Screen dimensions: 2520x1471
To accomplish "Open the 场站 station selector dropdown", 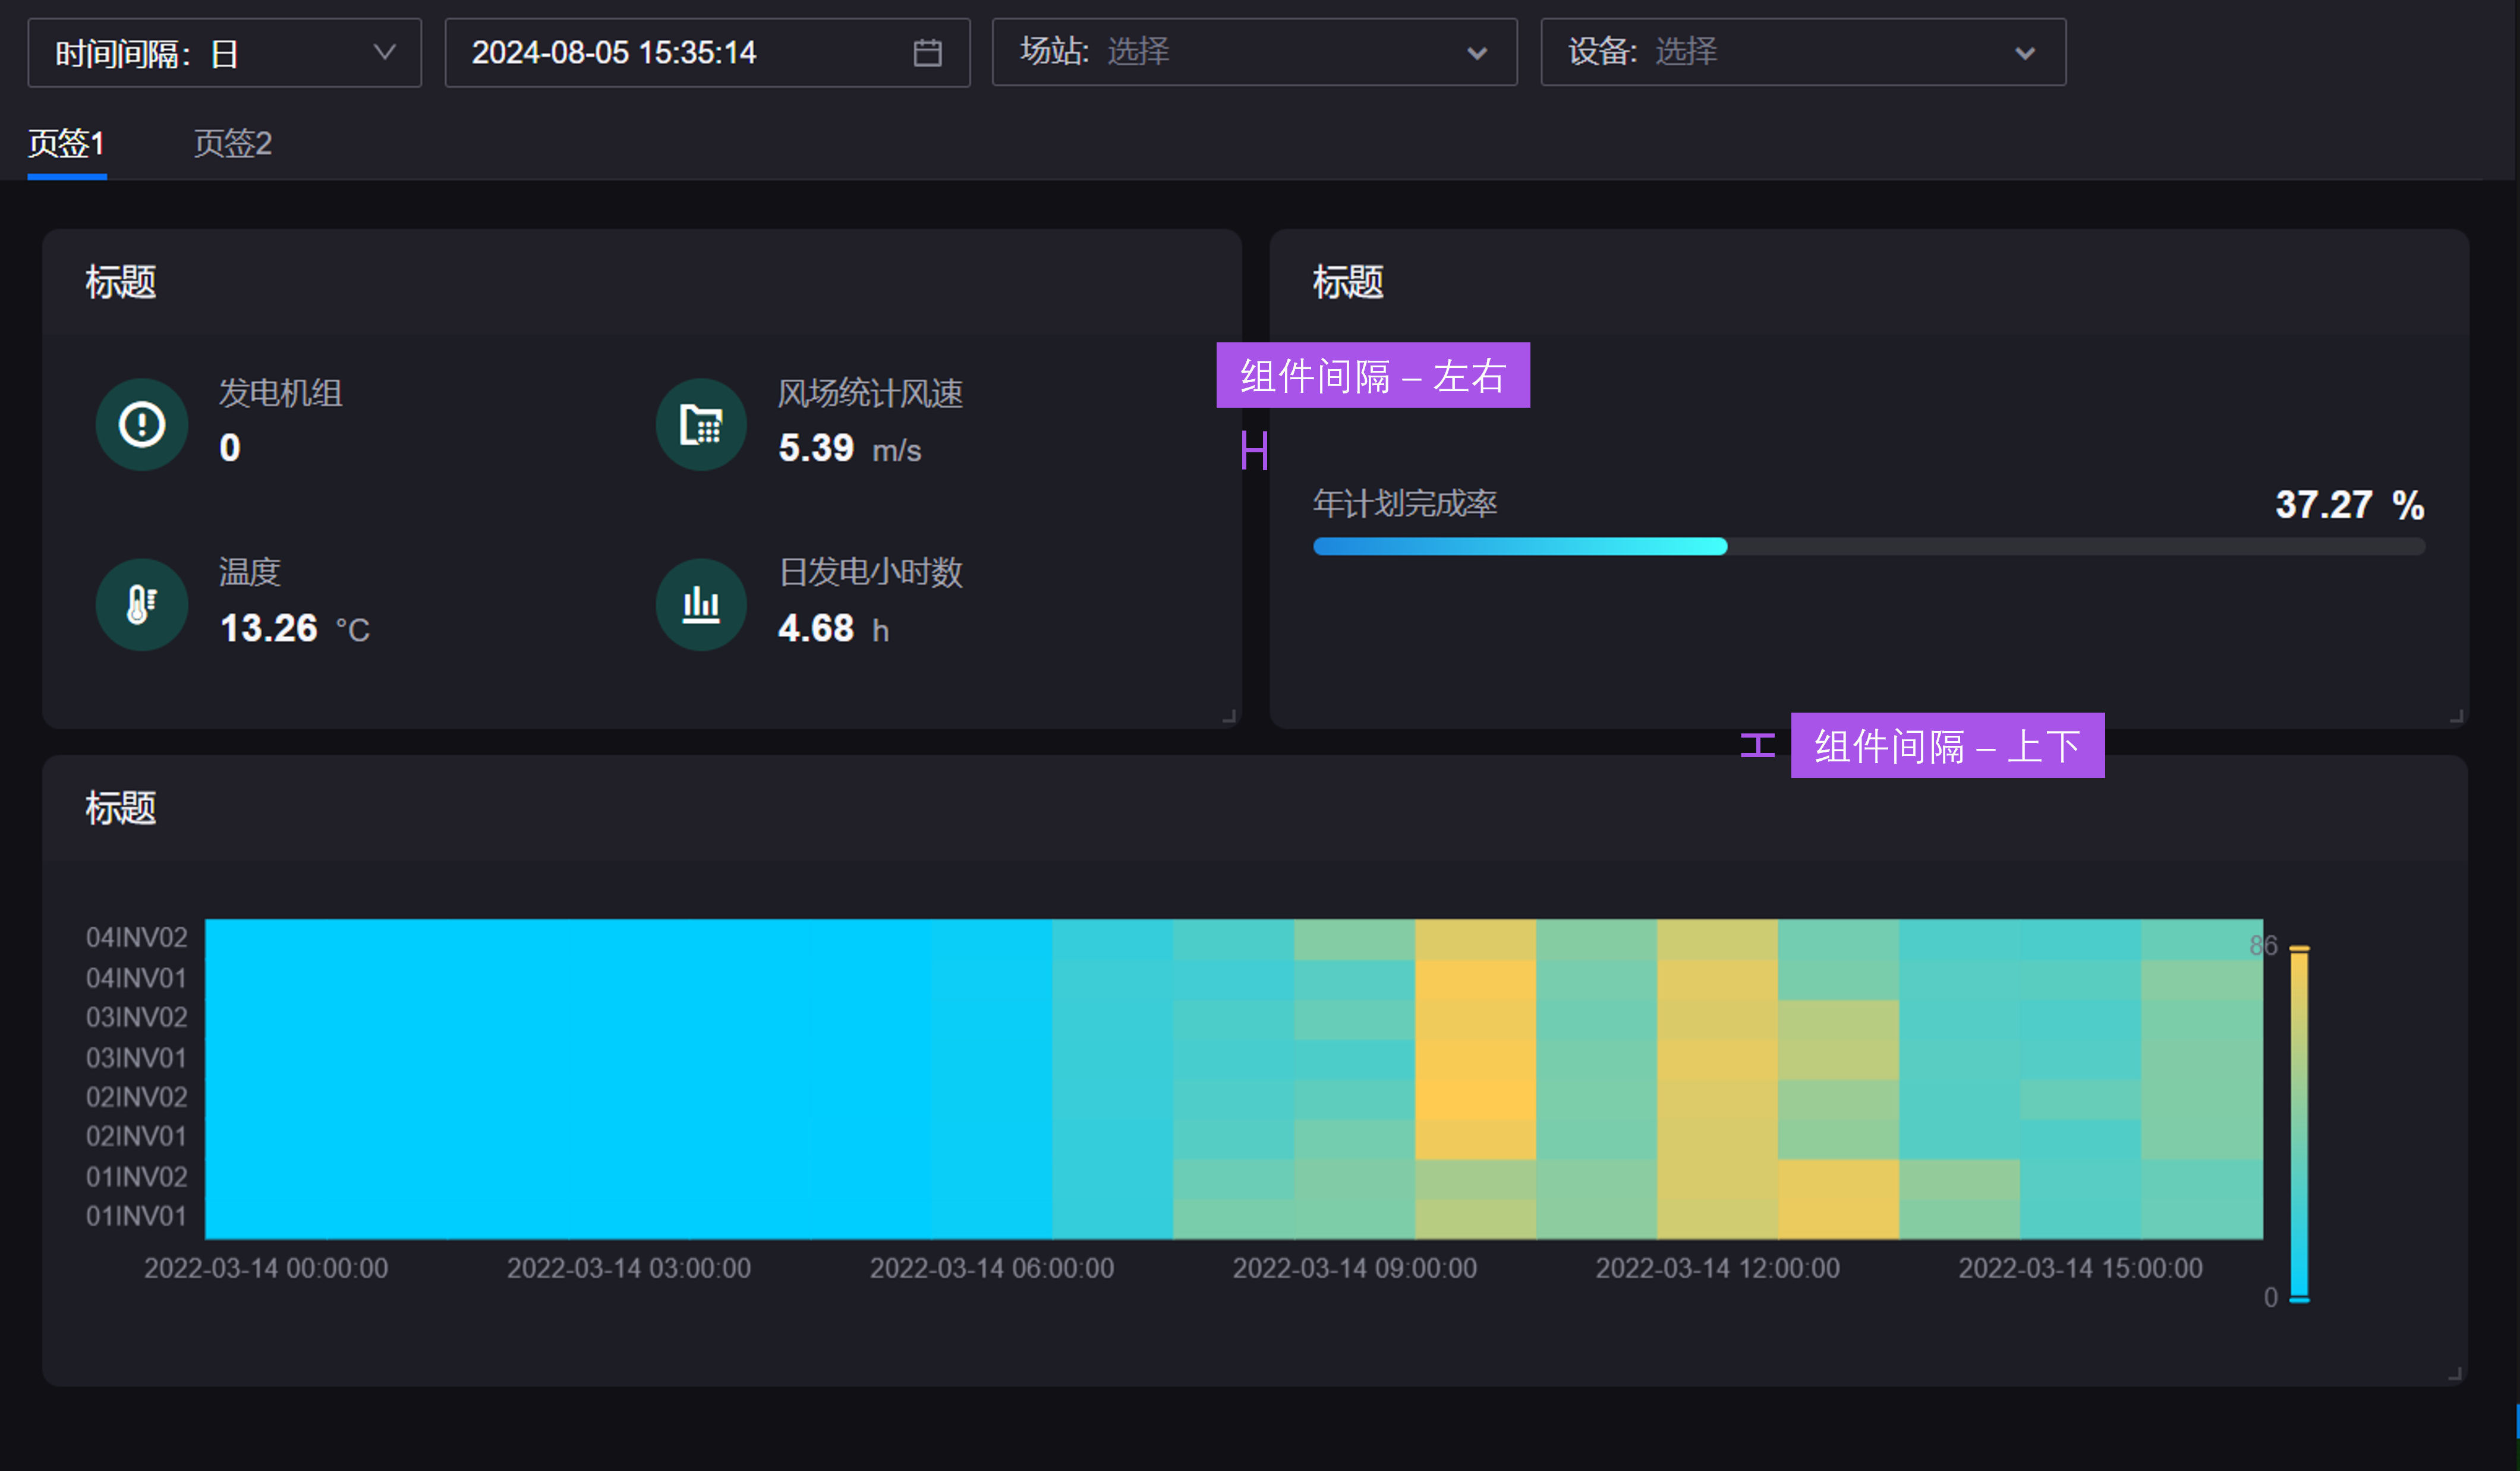I will pos(1253,52).
